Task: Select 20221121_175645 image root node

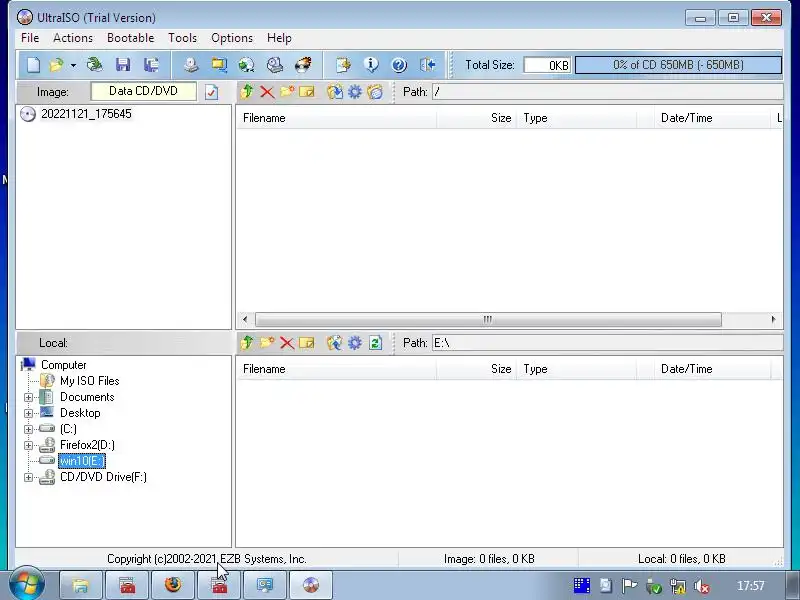Action: (86, 114)
